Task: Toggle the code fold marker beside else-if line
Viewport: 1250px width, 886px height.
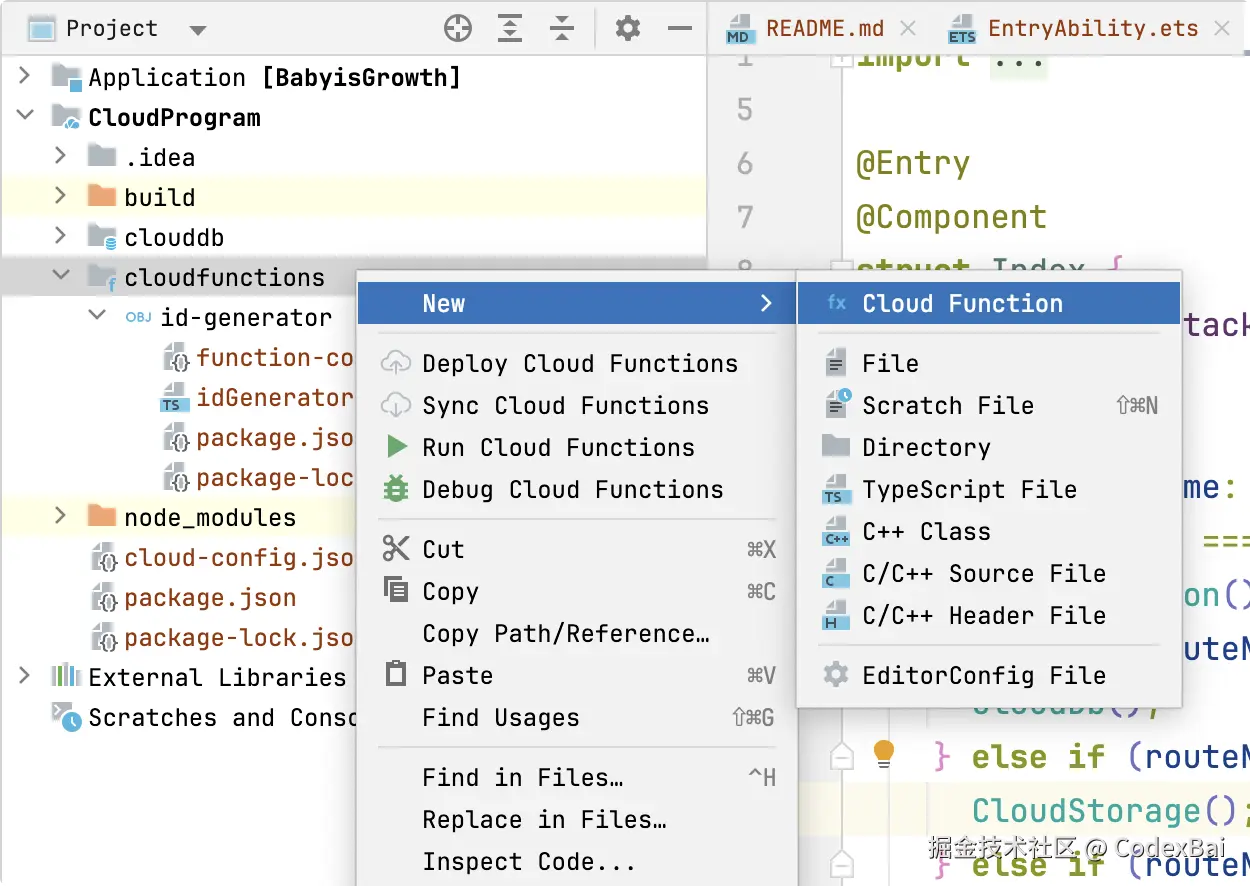Action: tap(843, 758)
